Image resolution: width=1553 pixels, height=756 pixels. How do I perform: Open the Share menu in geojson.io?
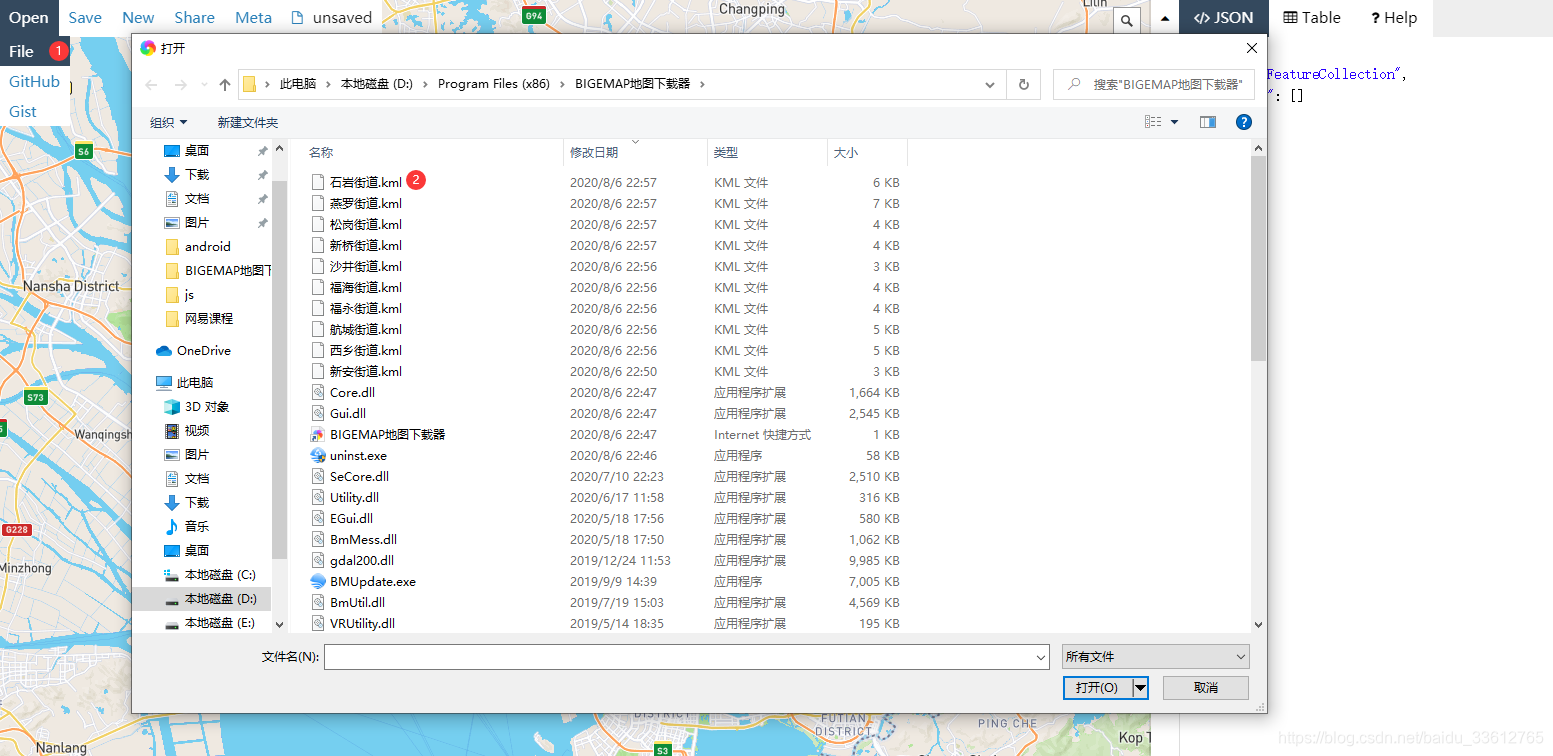194,17
